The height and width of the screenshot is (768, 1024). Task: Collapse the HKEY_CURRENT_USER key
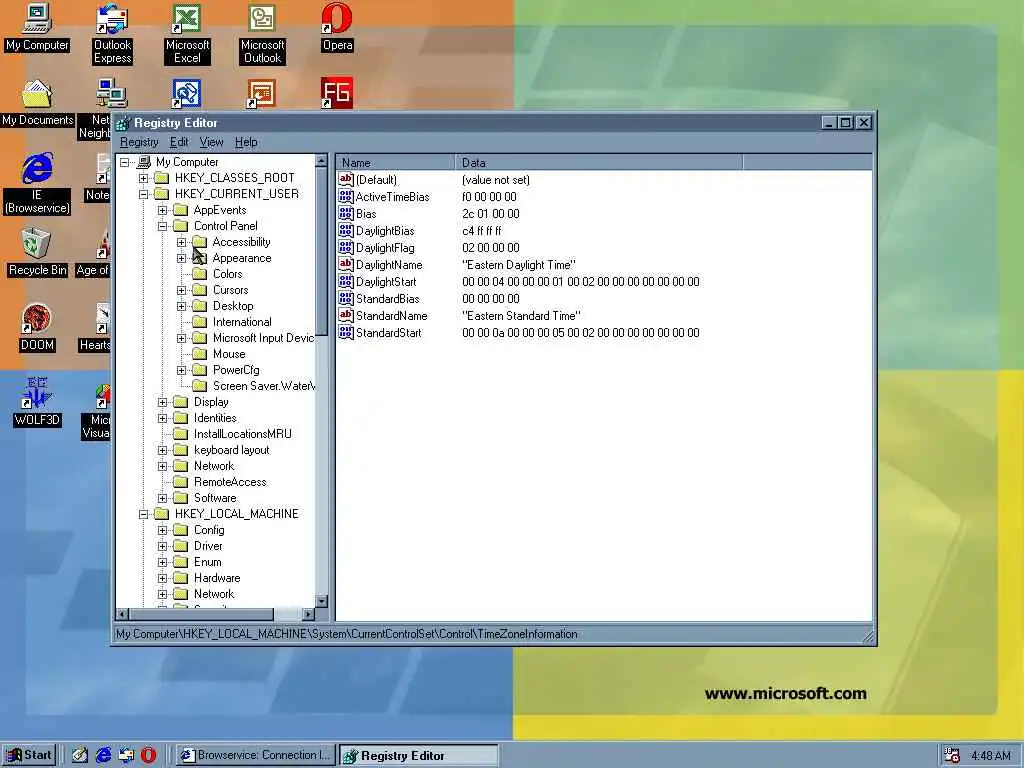144,194
